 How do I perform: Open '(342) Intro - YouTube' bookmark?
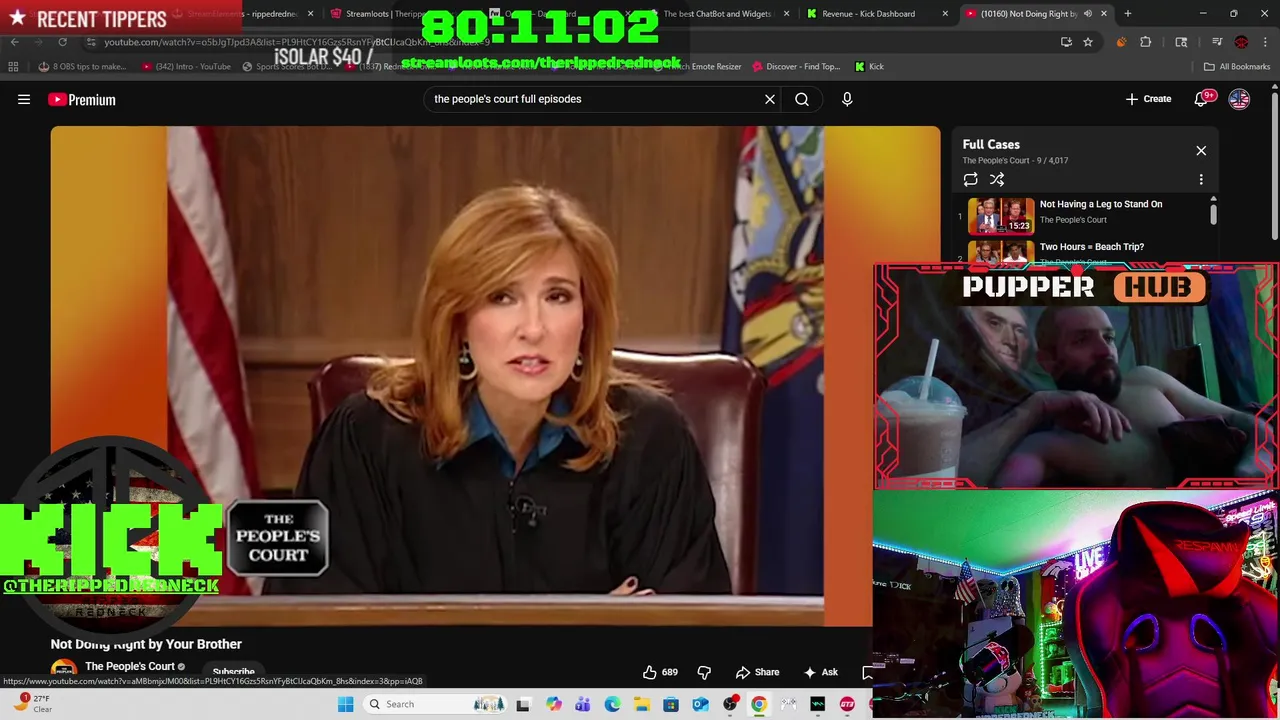pyautogui.click(x=186, y=66)
